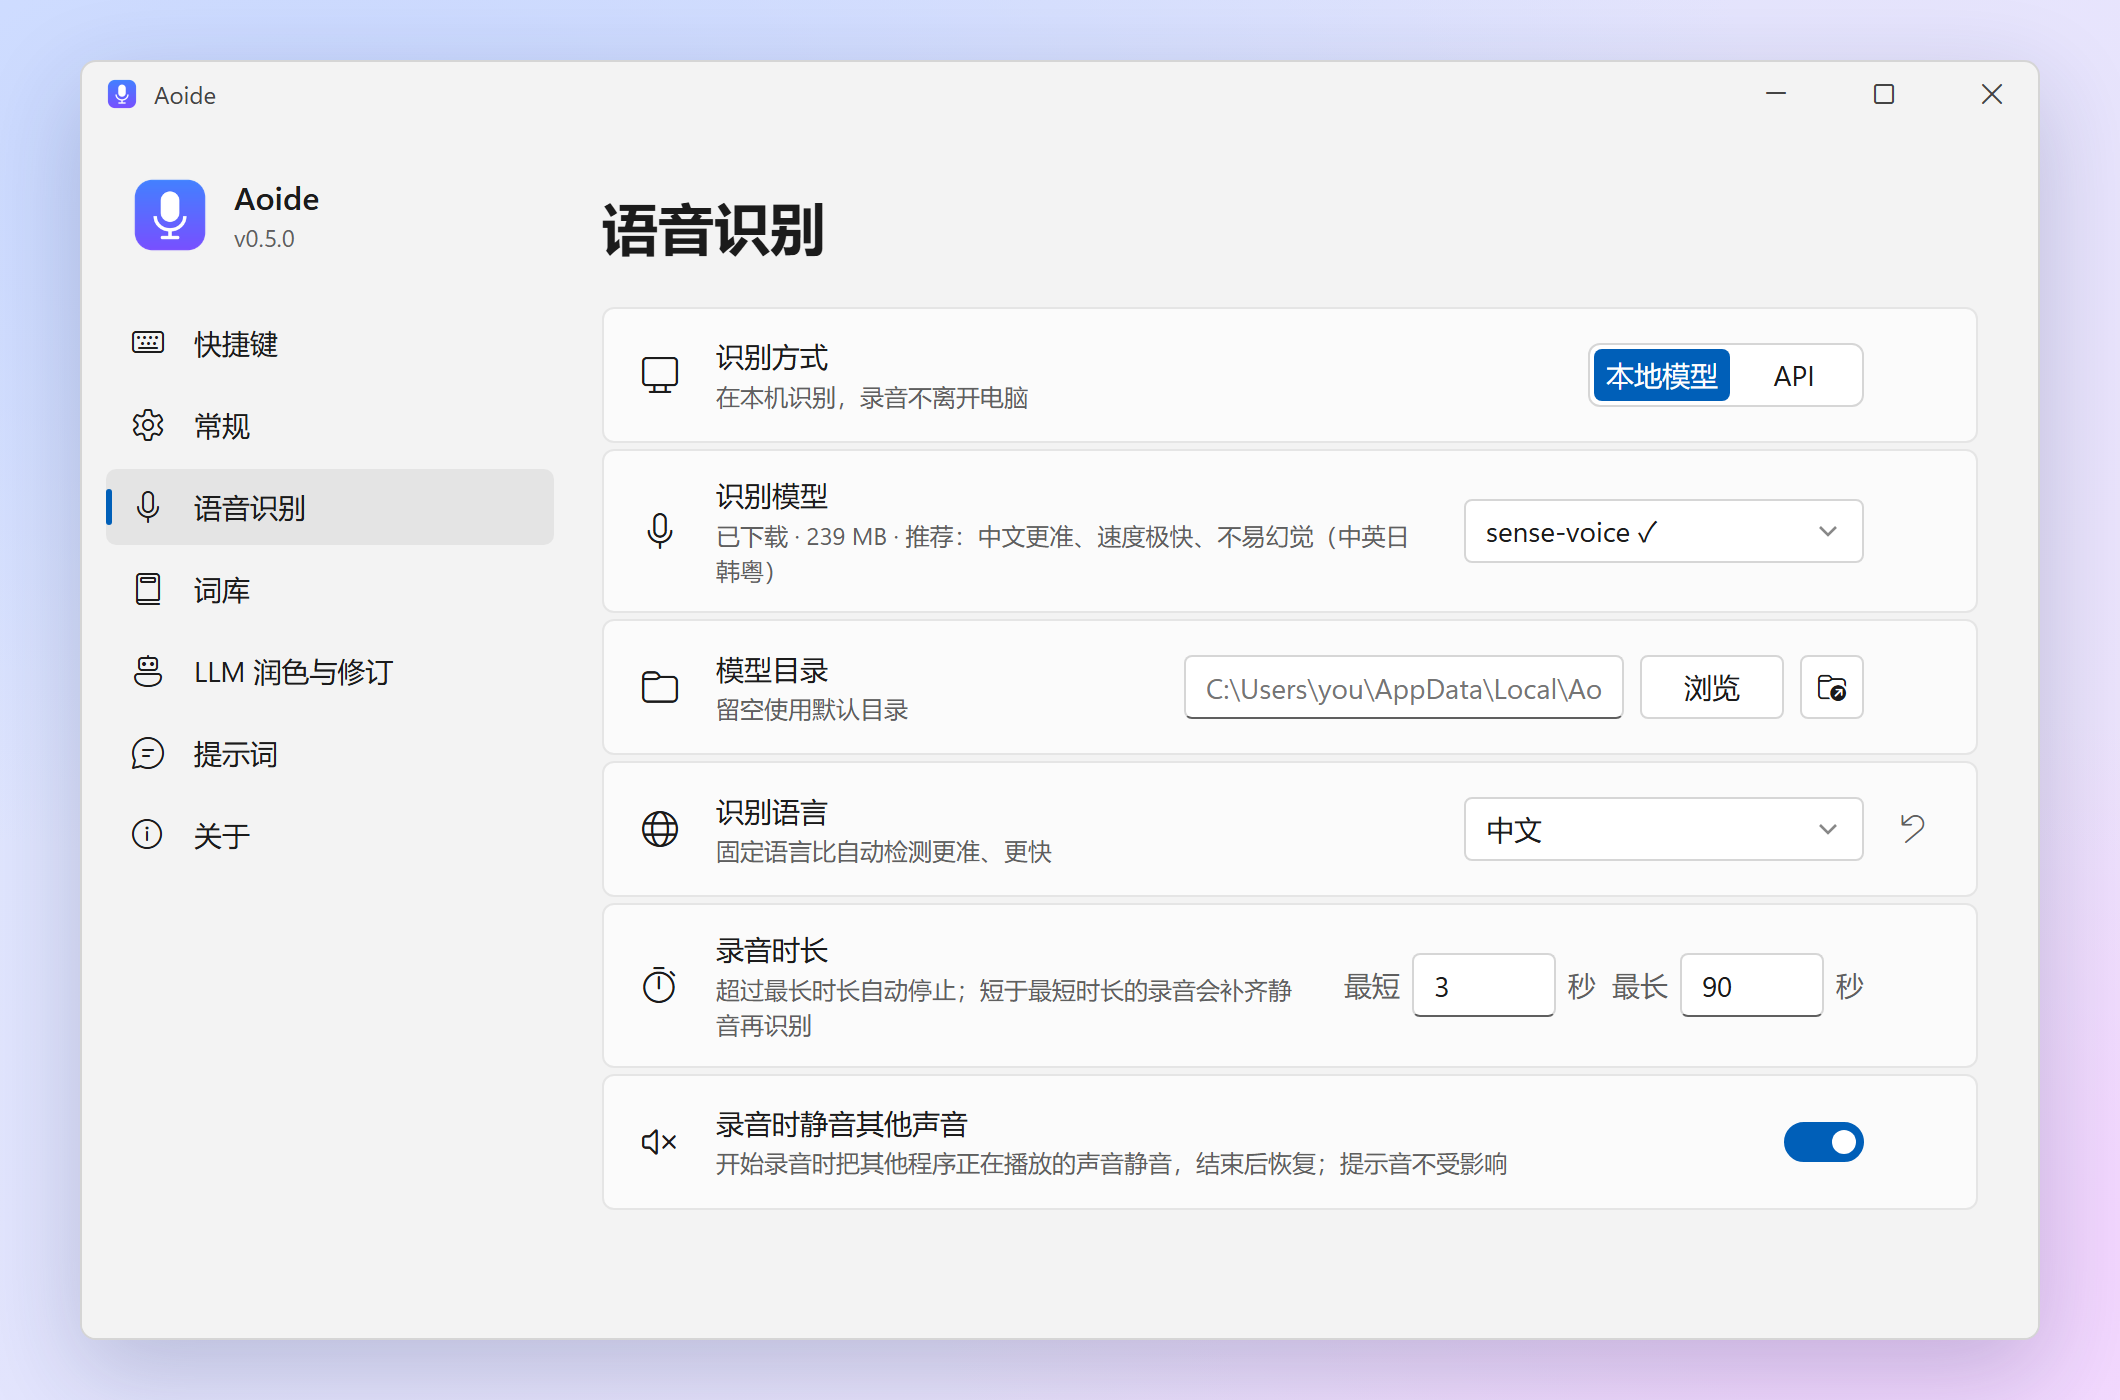Click the stopwatch icon beside 录音时长

[x=660, y=986]
